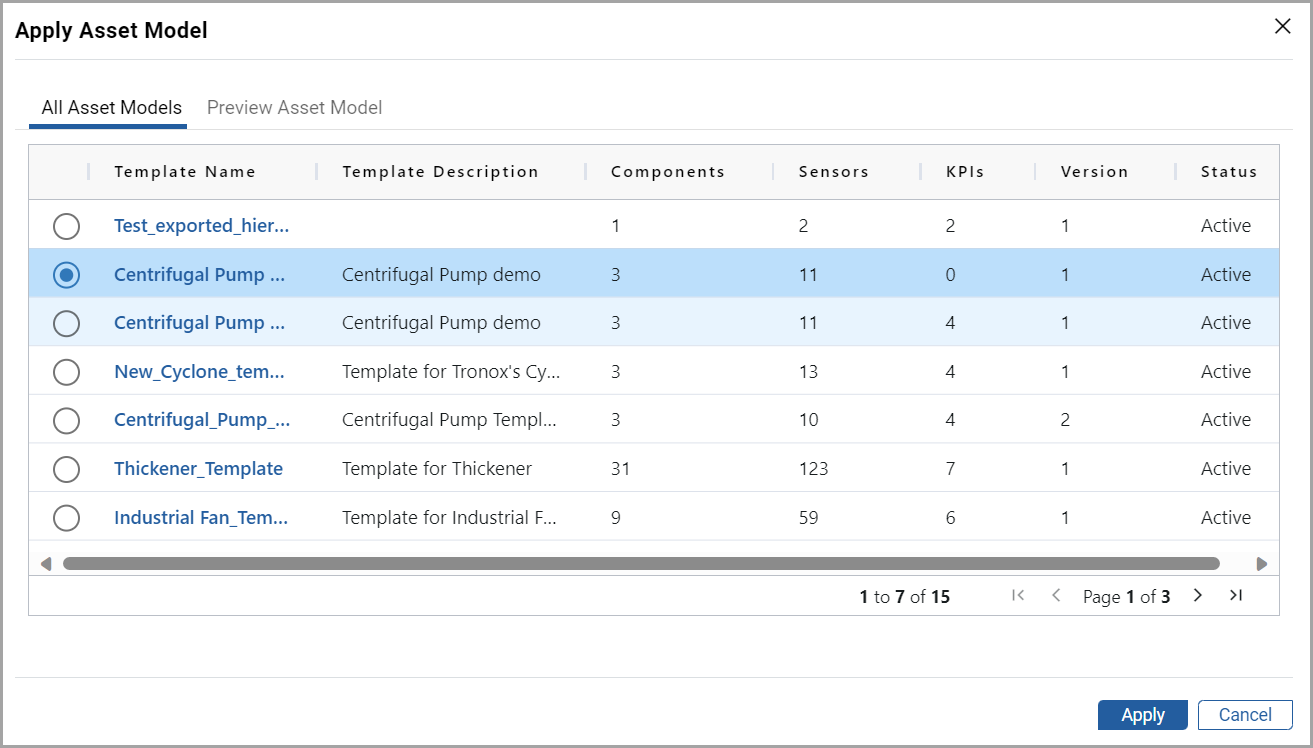The image size is (1313, 748).
Task: Close the Apply Asset Model dialog
Action: [1282, 27]
